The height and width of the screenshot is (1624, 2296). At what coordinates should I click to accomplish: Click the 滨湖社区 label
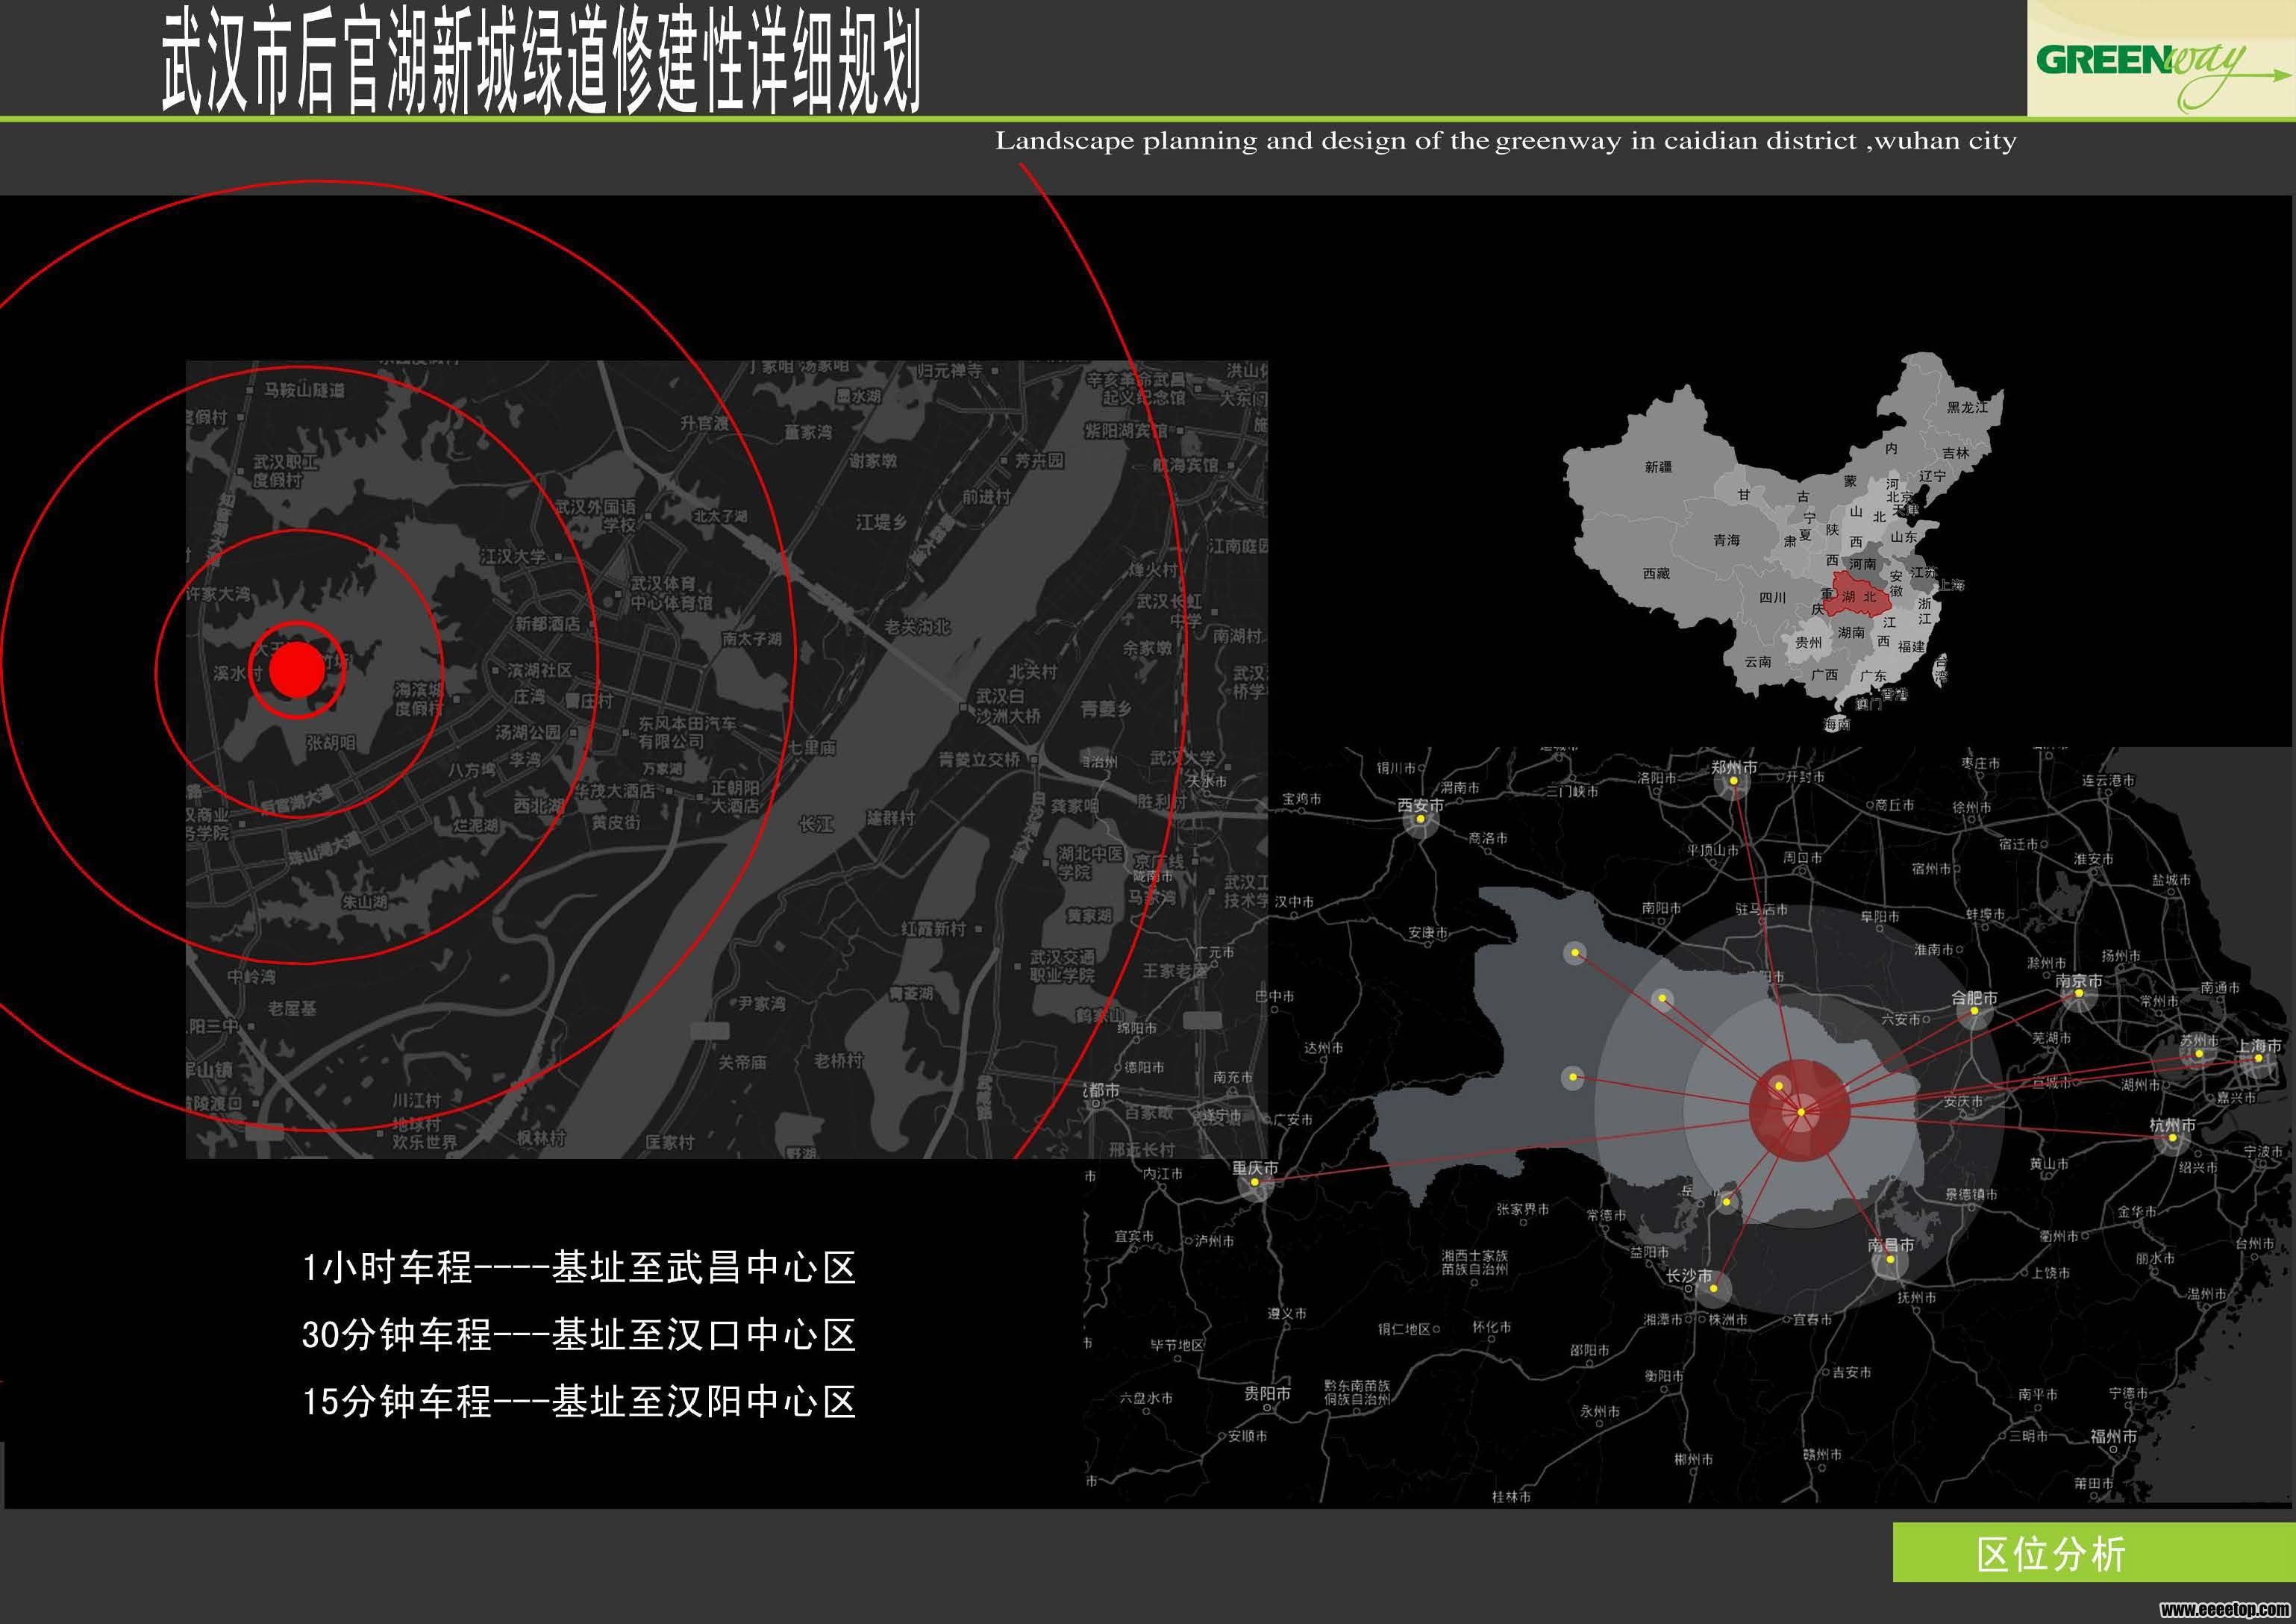point(539,670)
